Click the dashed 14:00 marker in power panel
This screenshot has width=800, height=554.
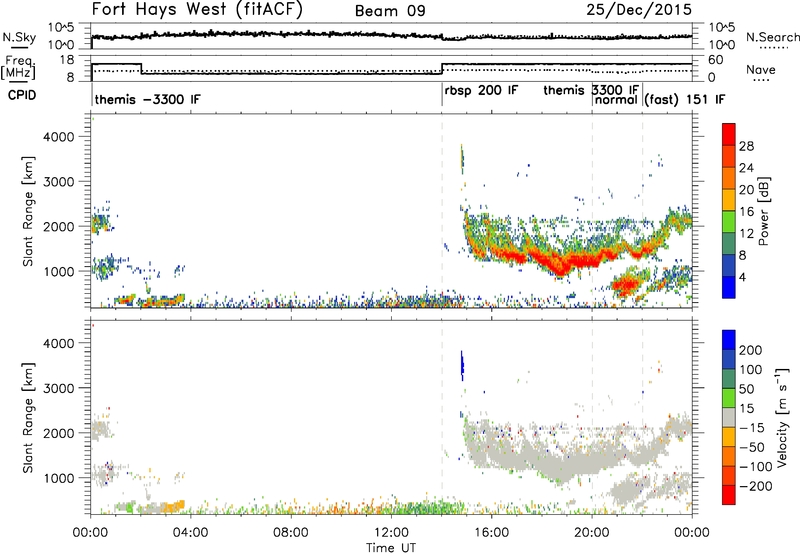[x=442, y=211]
